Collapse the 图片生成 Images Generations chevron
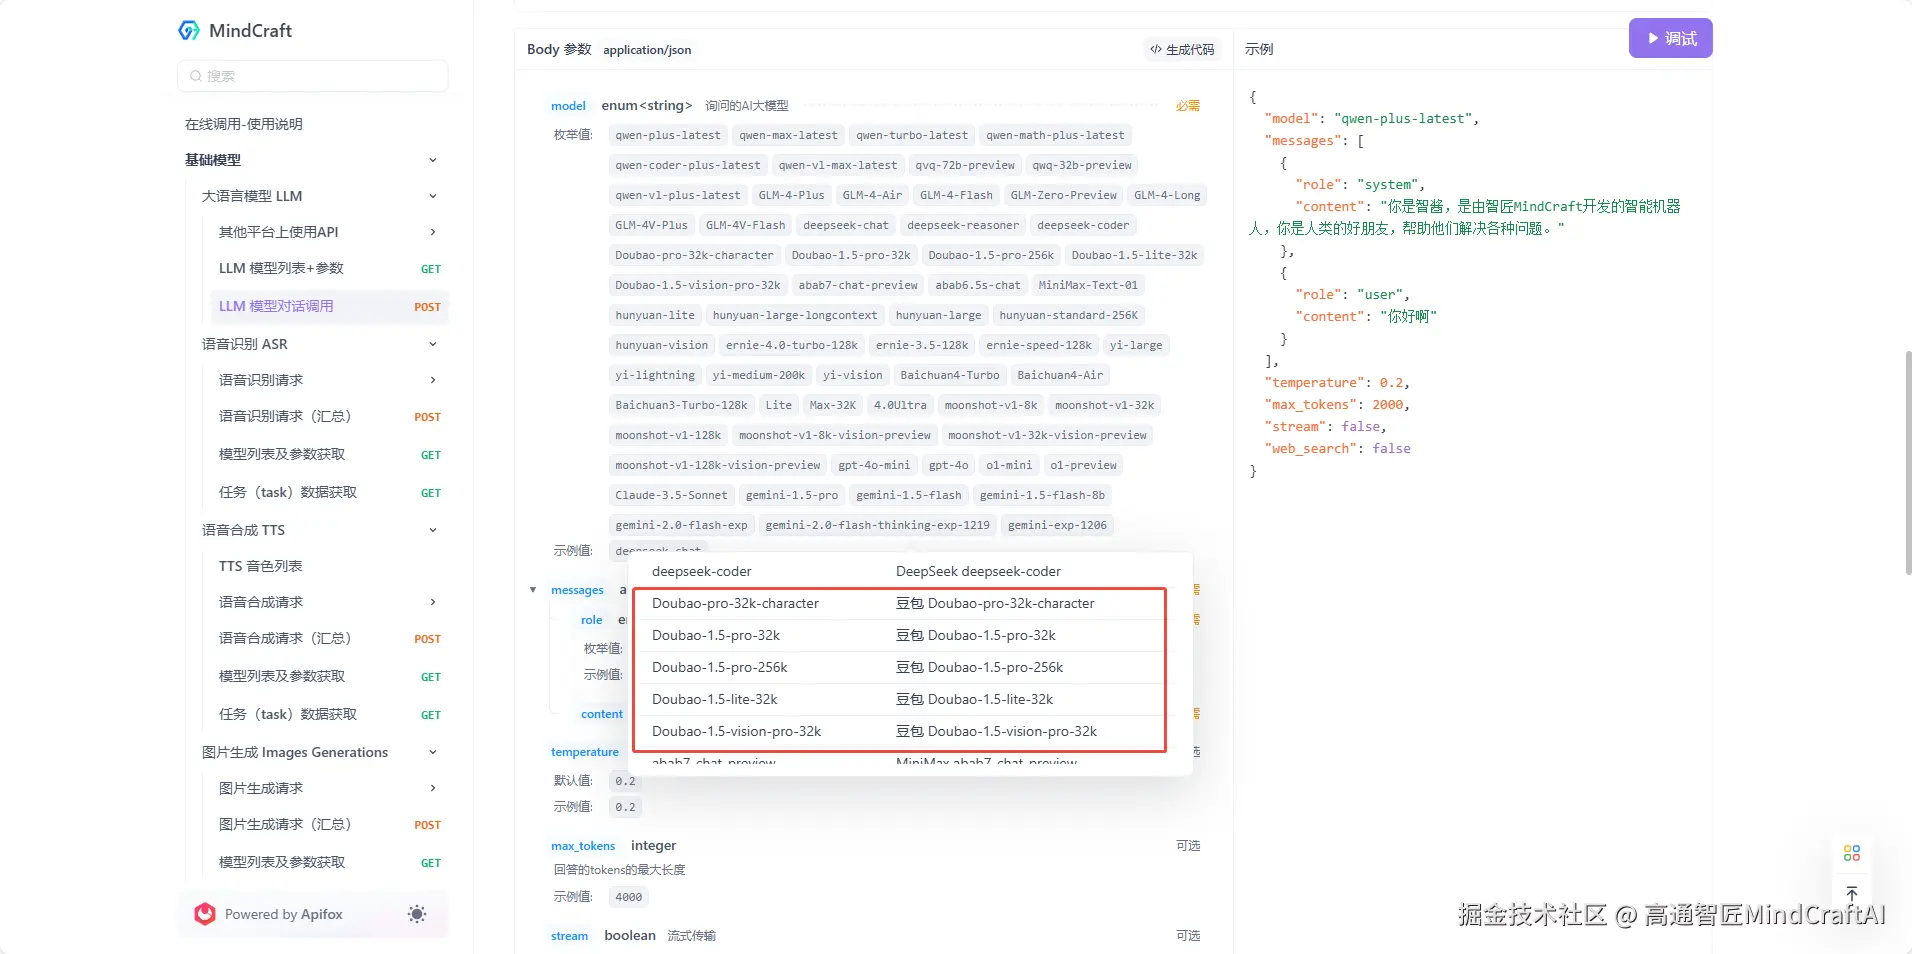This screenshot has width=1912, height=954. (433, 752)
